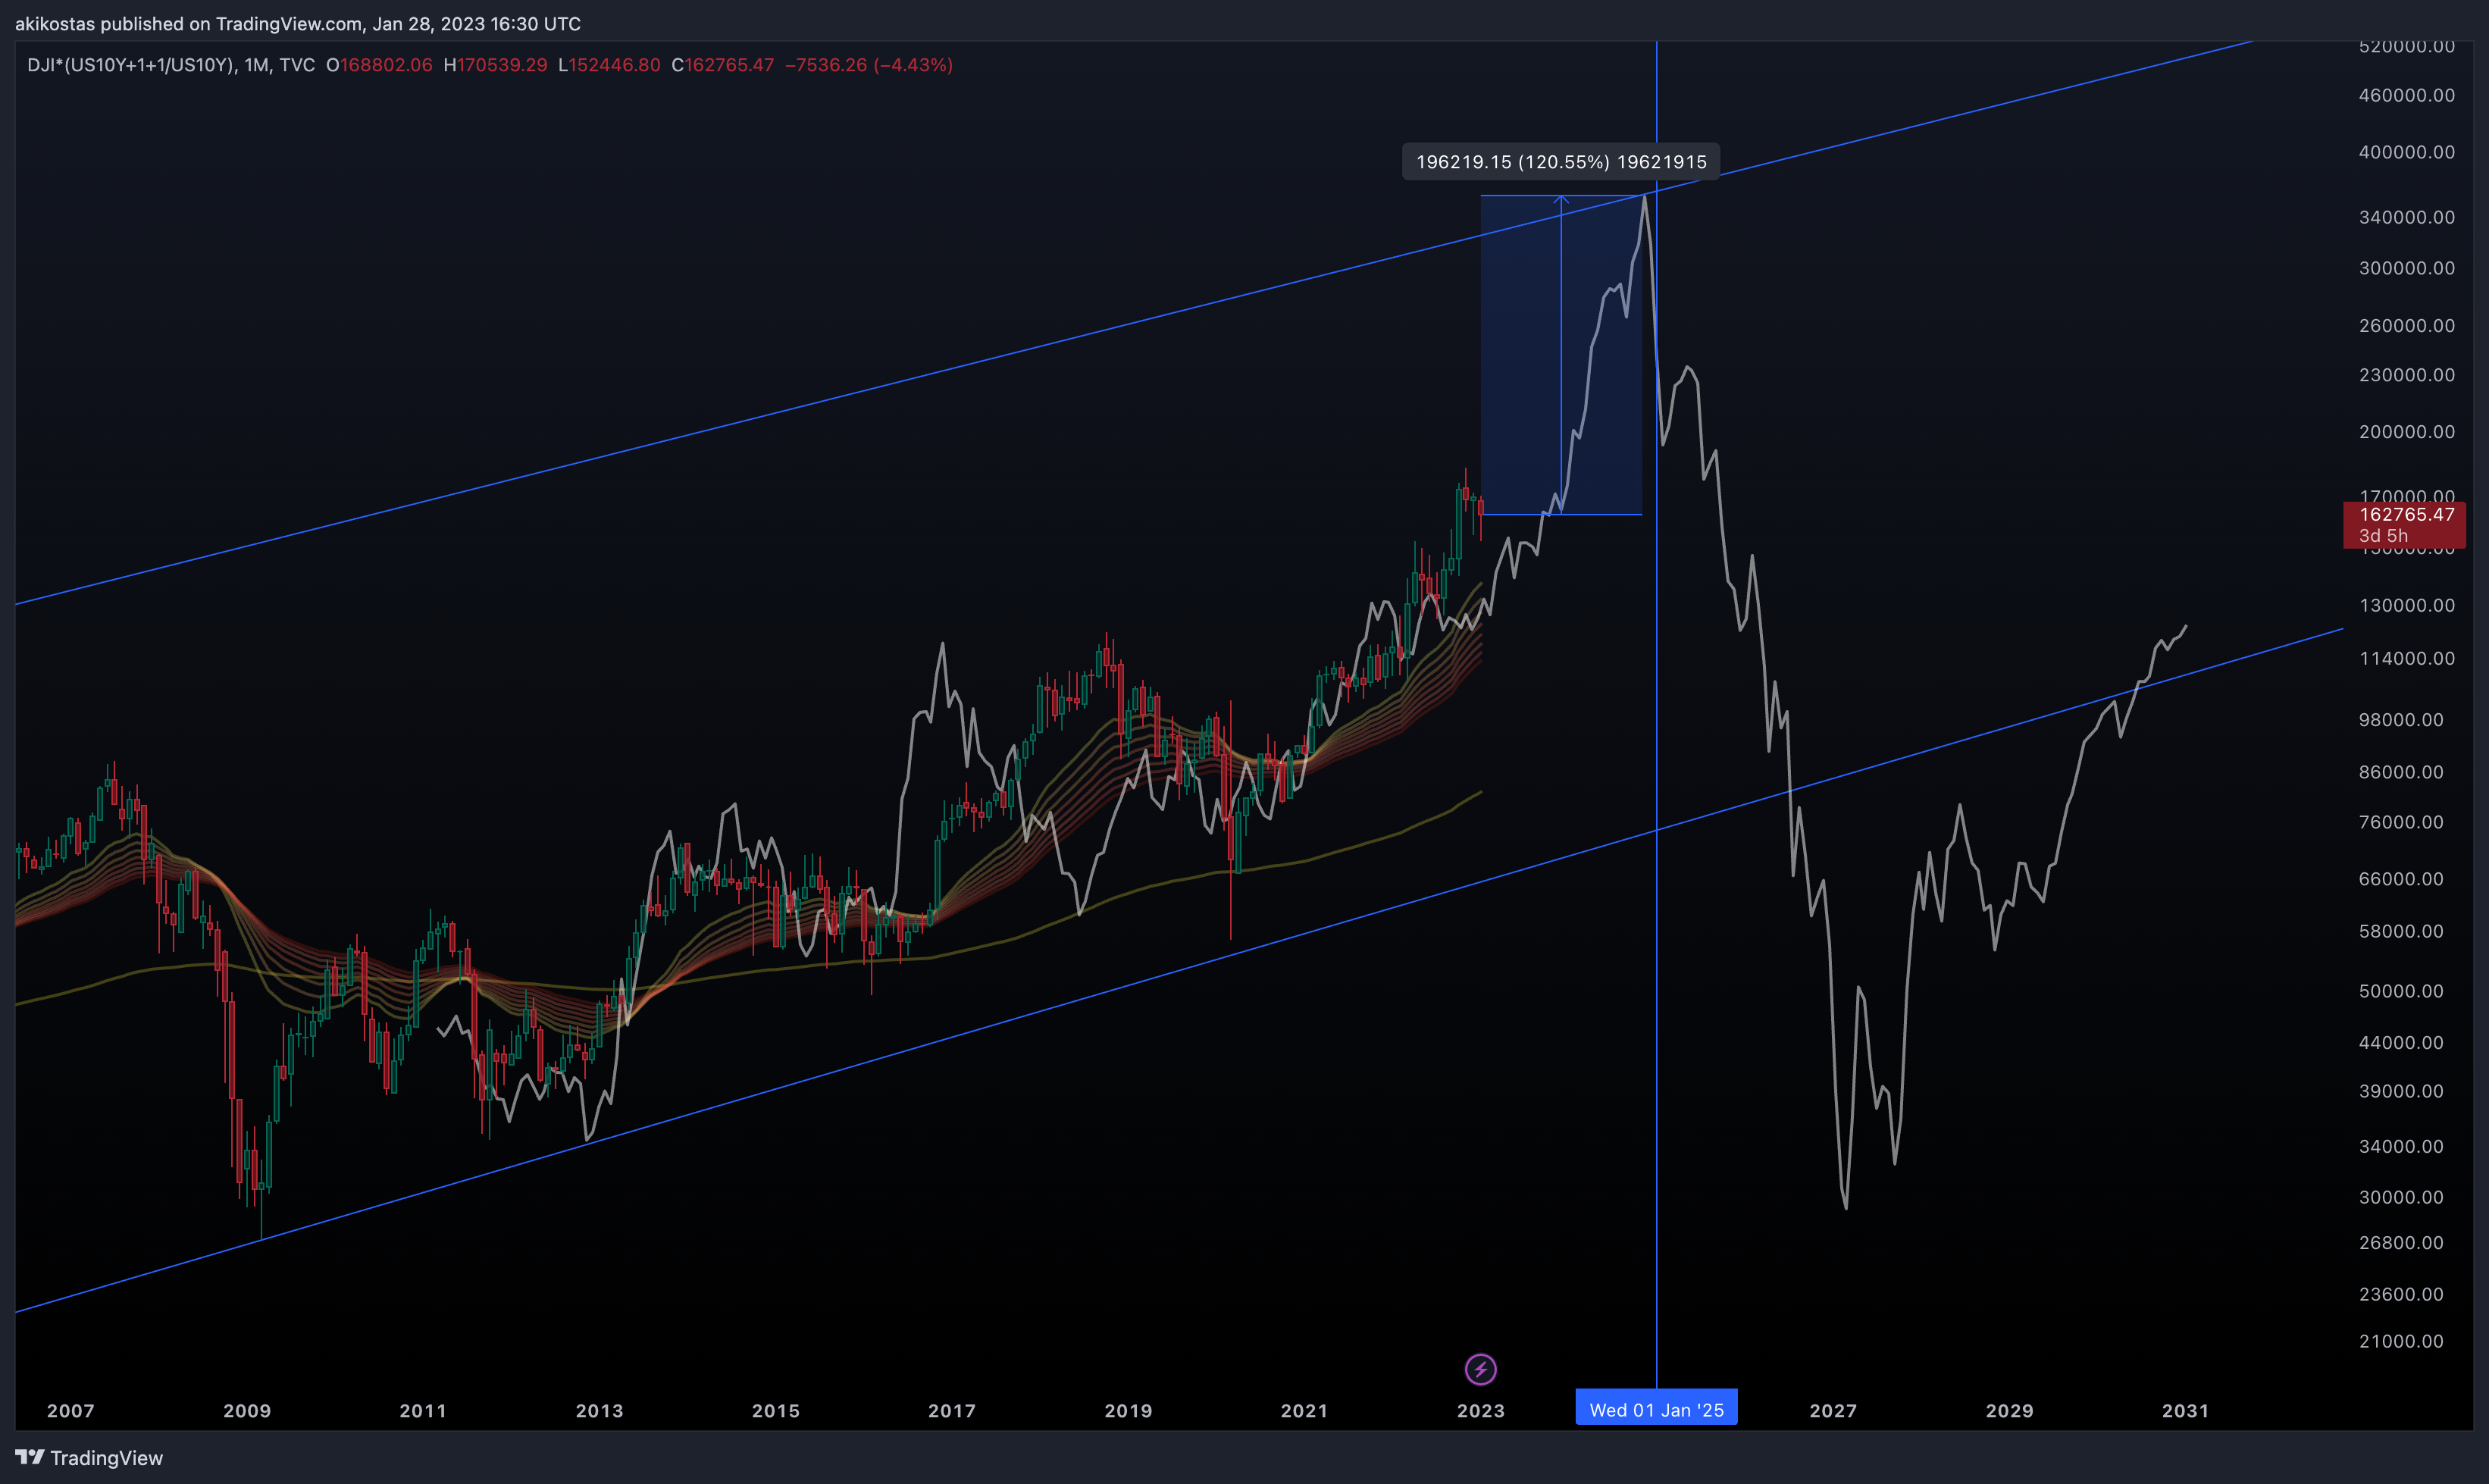Click the 2013 year label on time axis
This screenshot has height=1484, width=2489.
[x=599, y=1411]
